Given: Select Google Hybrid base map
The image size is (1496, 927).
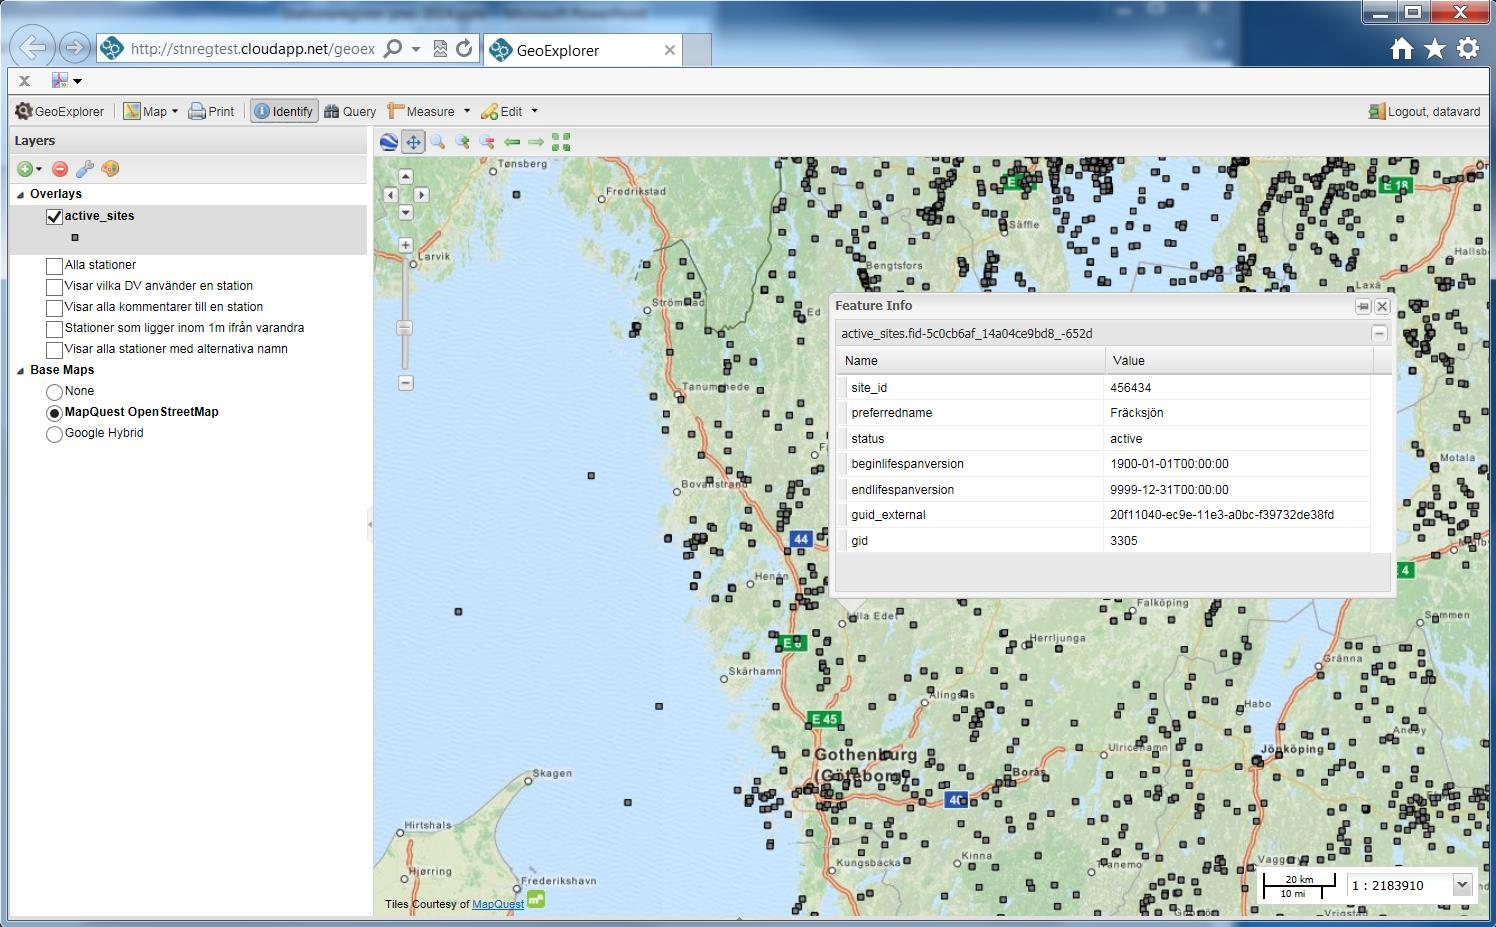Looking at the screenshot, I should [54, 434].
